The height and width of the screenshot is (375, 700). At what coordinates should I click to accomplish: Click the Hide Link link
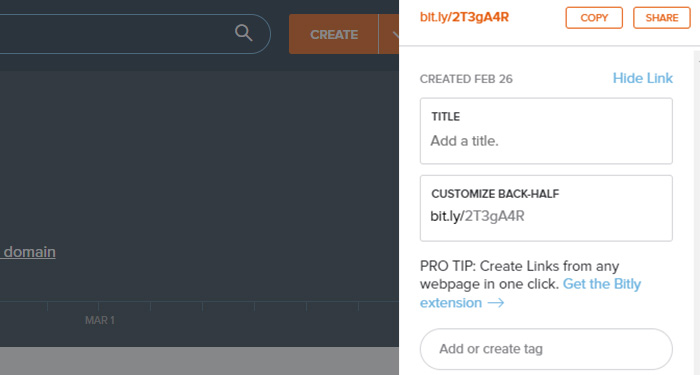642,78
